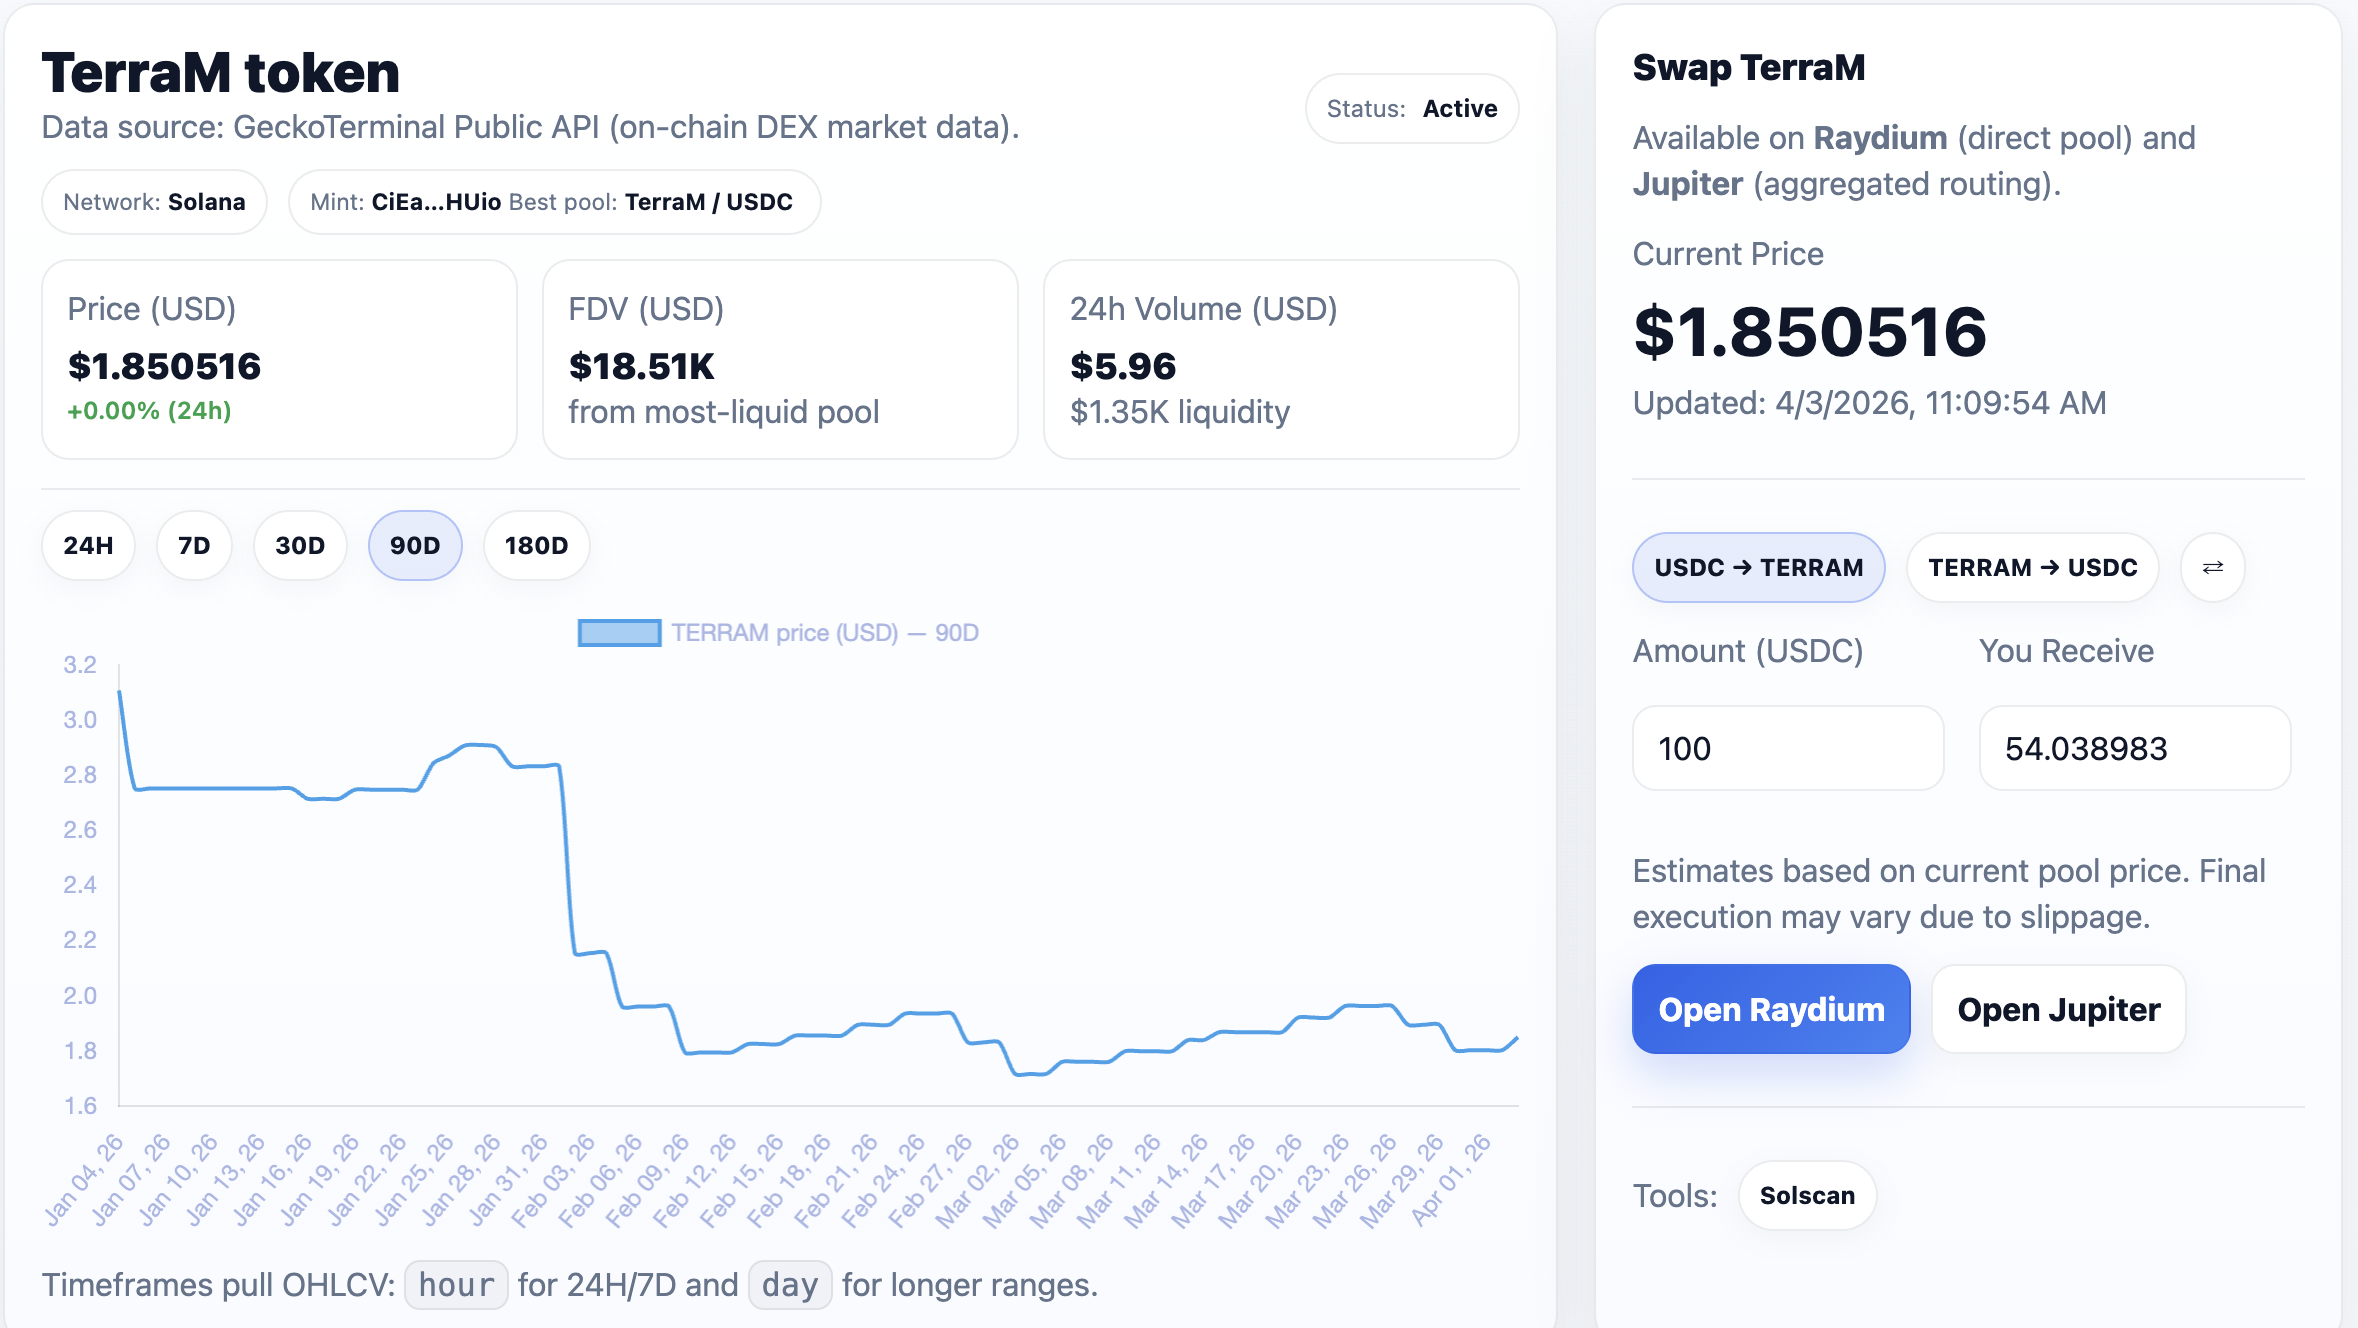Click the Network Solana chip
This screenshot has width=2358, height=1328.
(x=154, y=202)
